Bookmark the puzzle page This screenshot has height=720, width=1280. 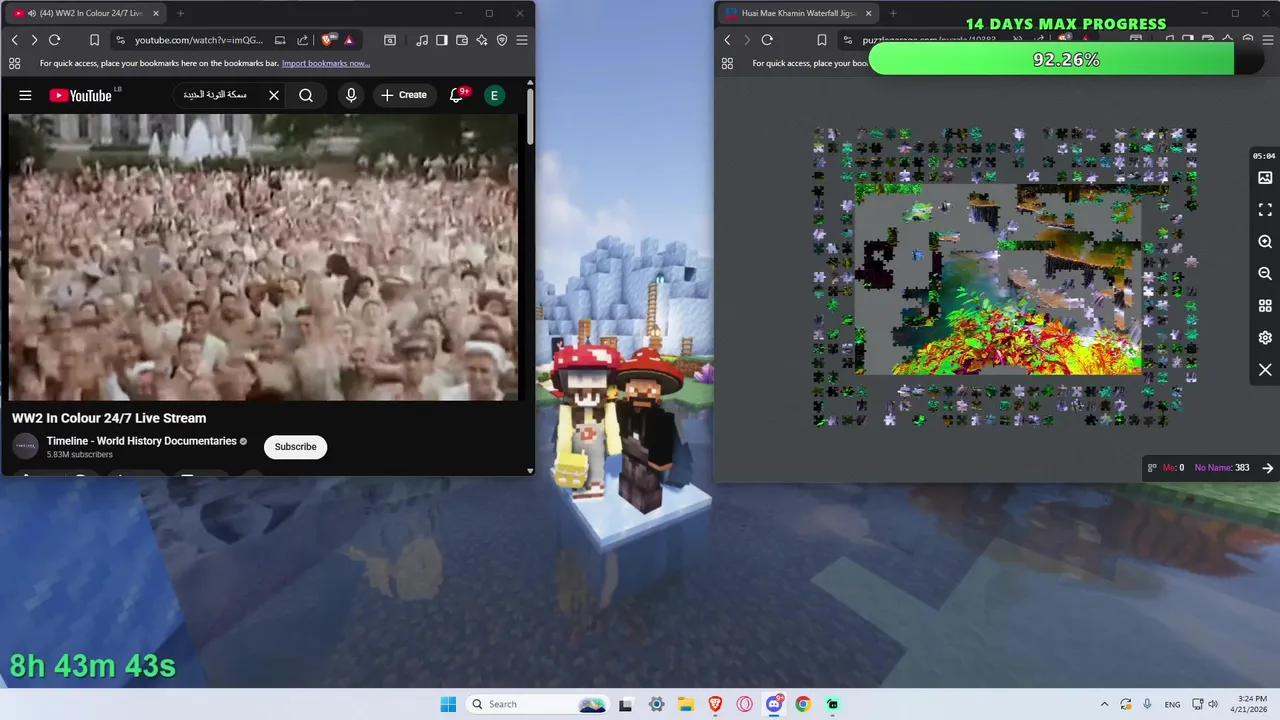[821, 40]
